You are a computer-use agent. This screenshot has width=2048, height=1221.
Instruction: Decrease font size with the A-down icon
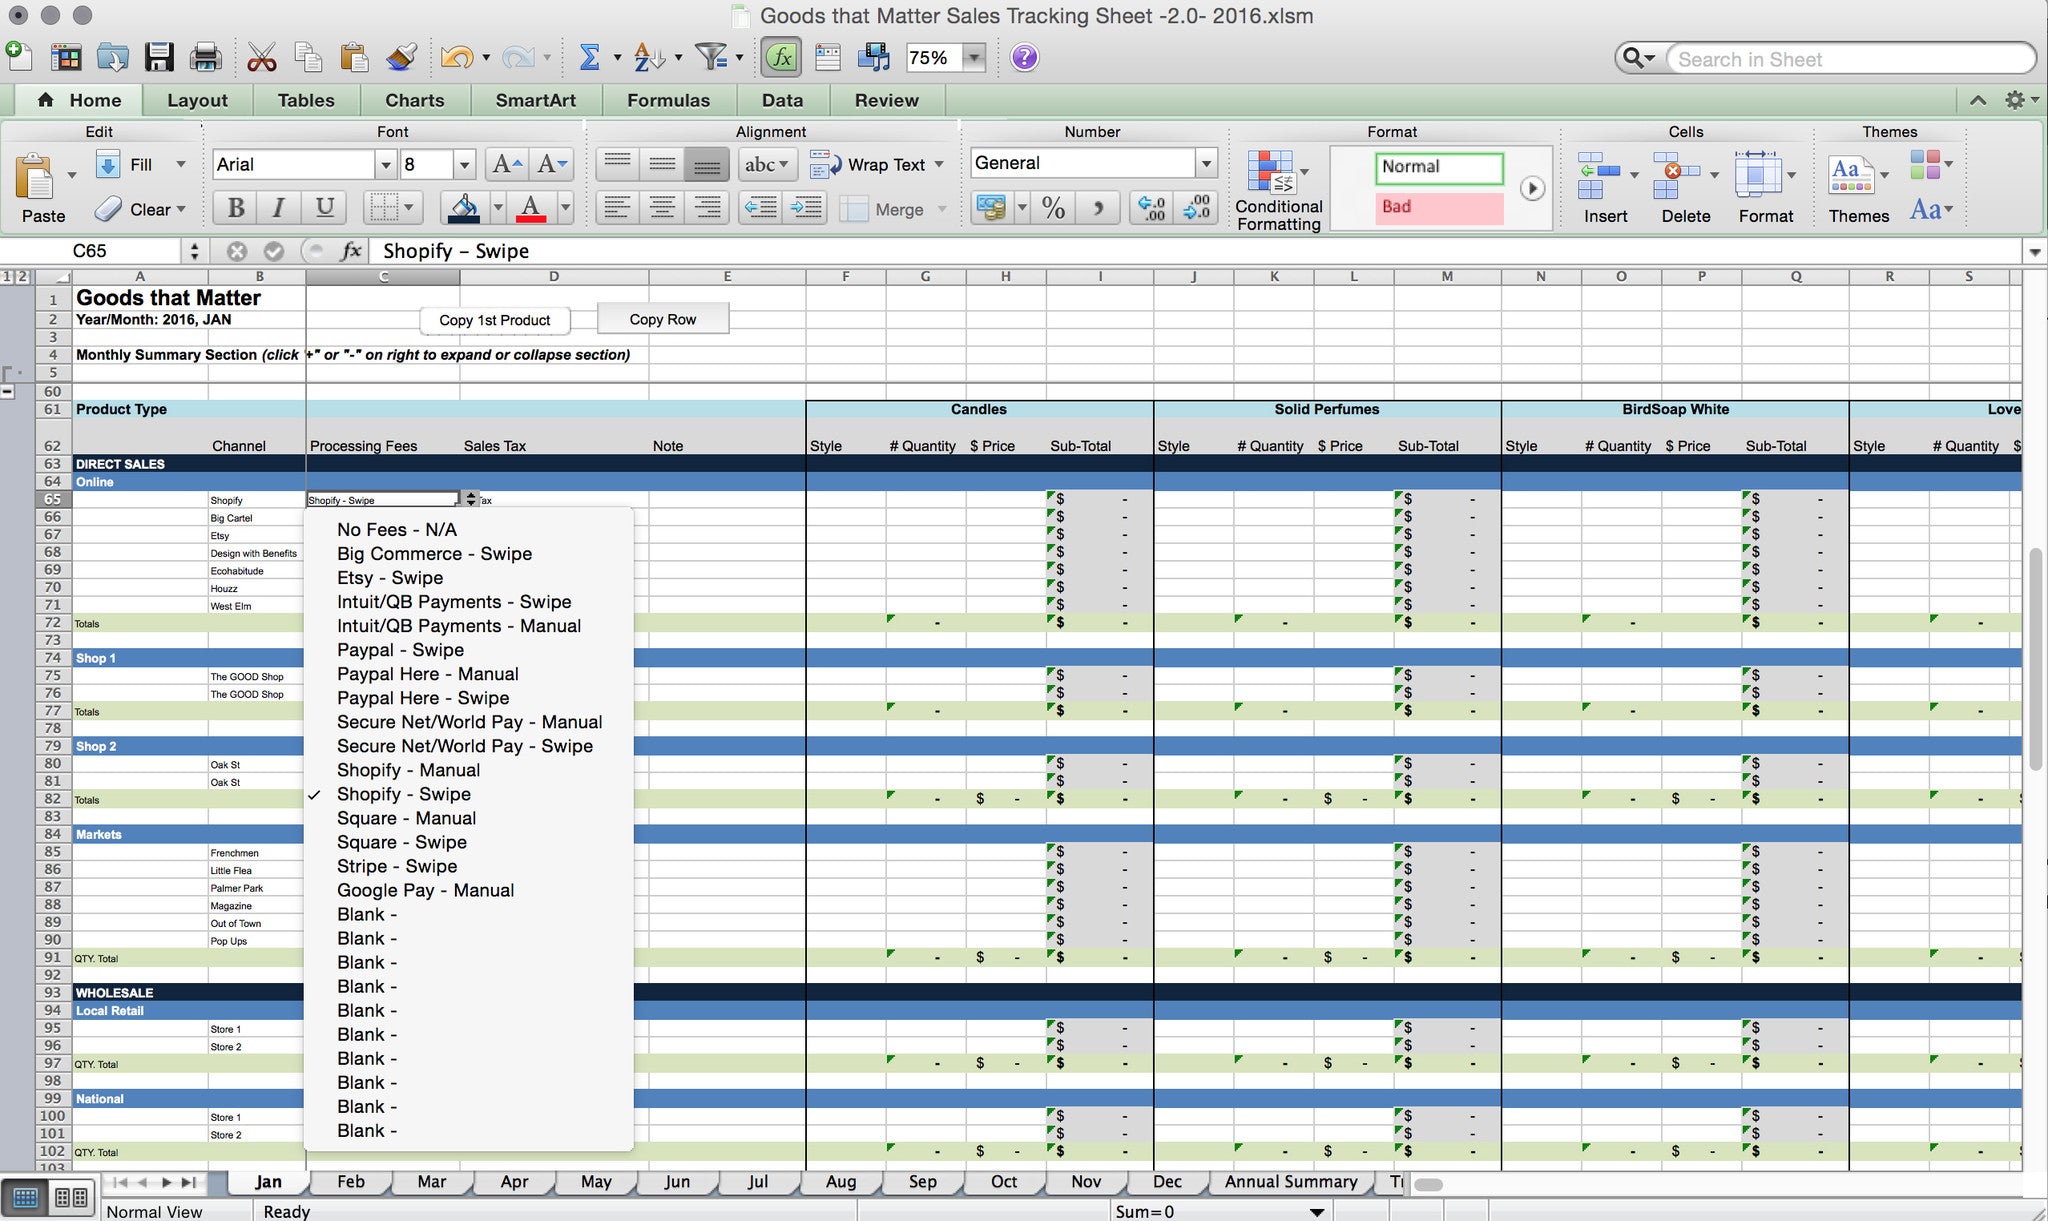coord(551,164)
